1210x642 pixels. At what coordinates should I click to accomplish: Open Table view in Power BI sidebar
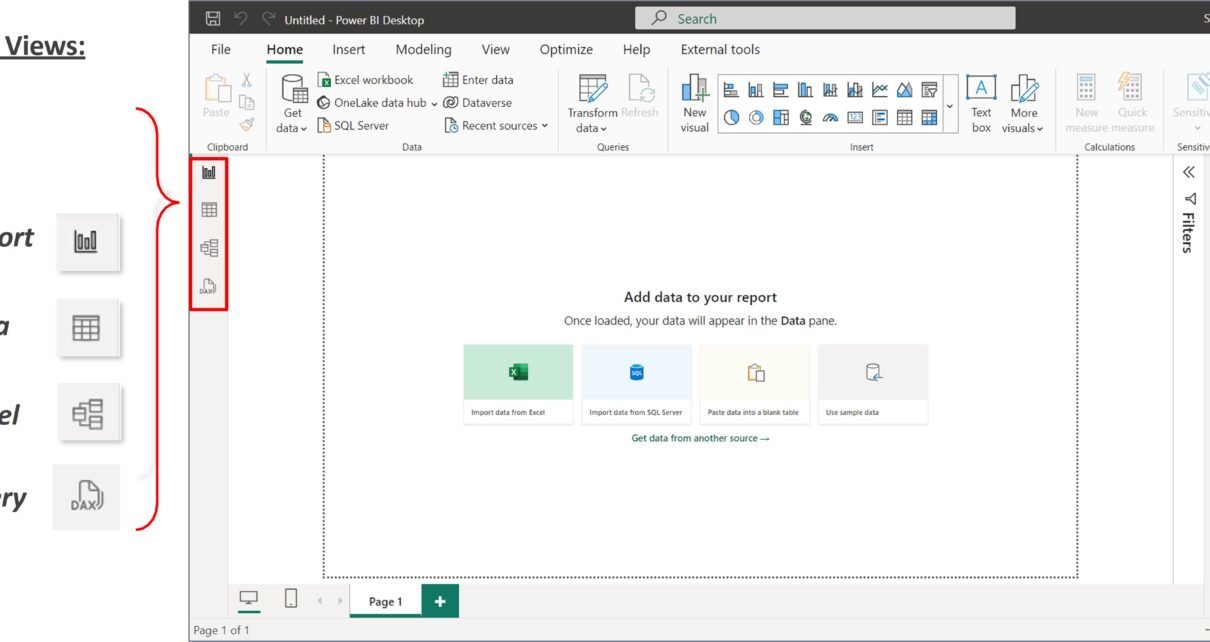click(209, 210)
